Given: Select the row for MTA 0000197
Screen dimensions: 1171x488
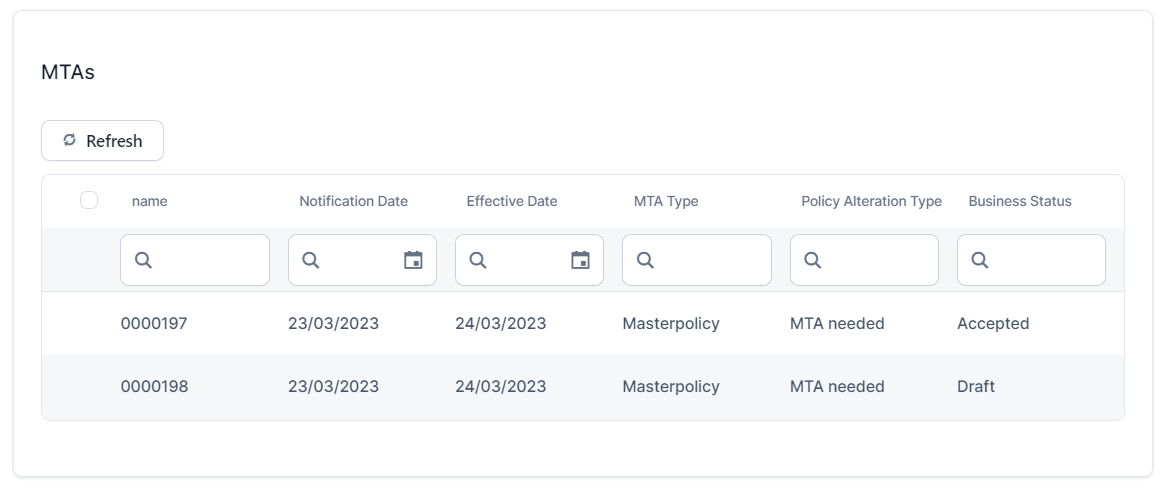Looking at the screenshot, I should [x=154, y=323].
